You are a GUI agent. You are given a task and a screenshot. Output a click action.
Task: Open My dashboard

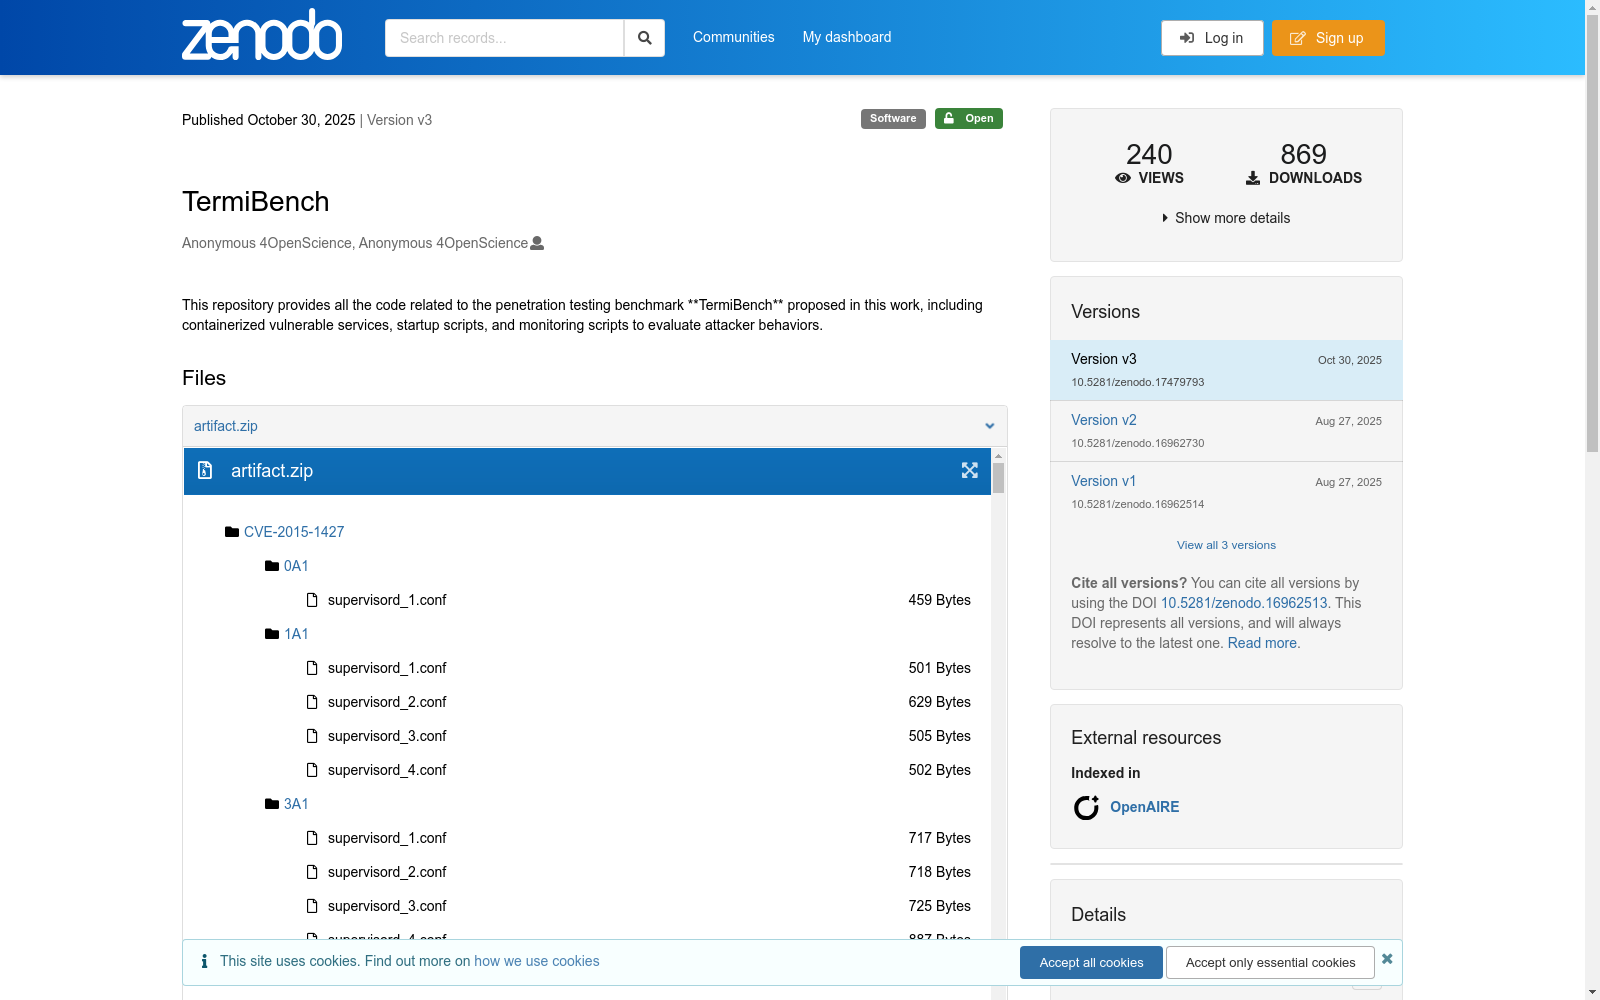click(x=847, y=37)
